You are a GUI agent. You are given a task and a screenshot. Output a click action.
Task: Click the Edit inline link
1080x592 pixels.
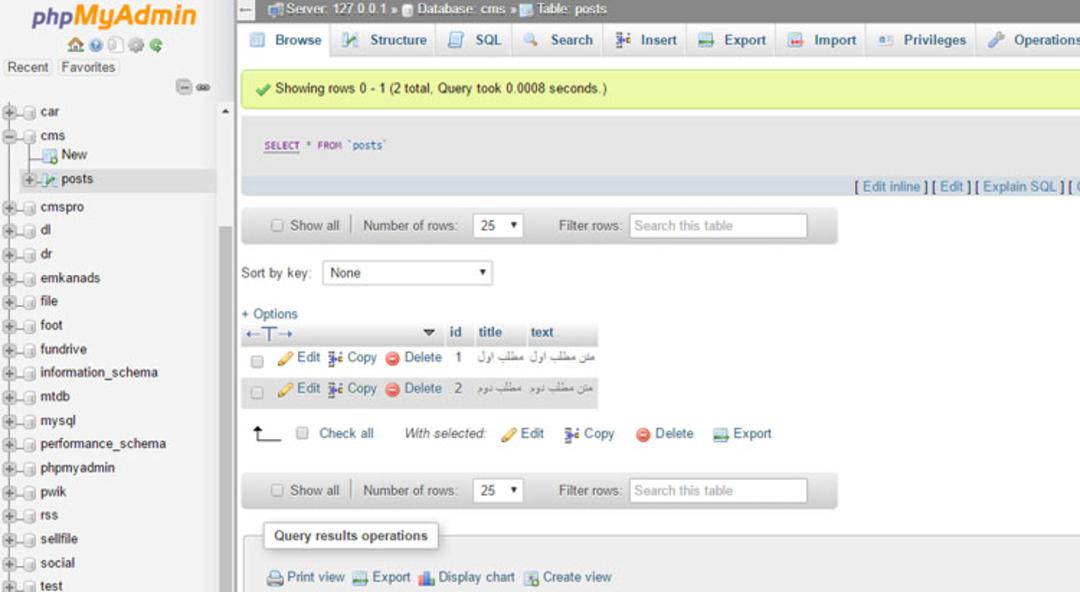[x=891, y=187]
